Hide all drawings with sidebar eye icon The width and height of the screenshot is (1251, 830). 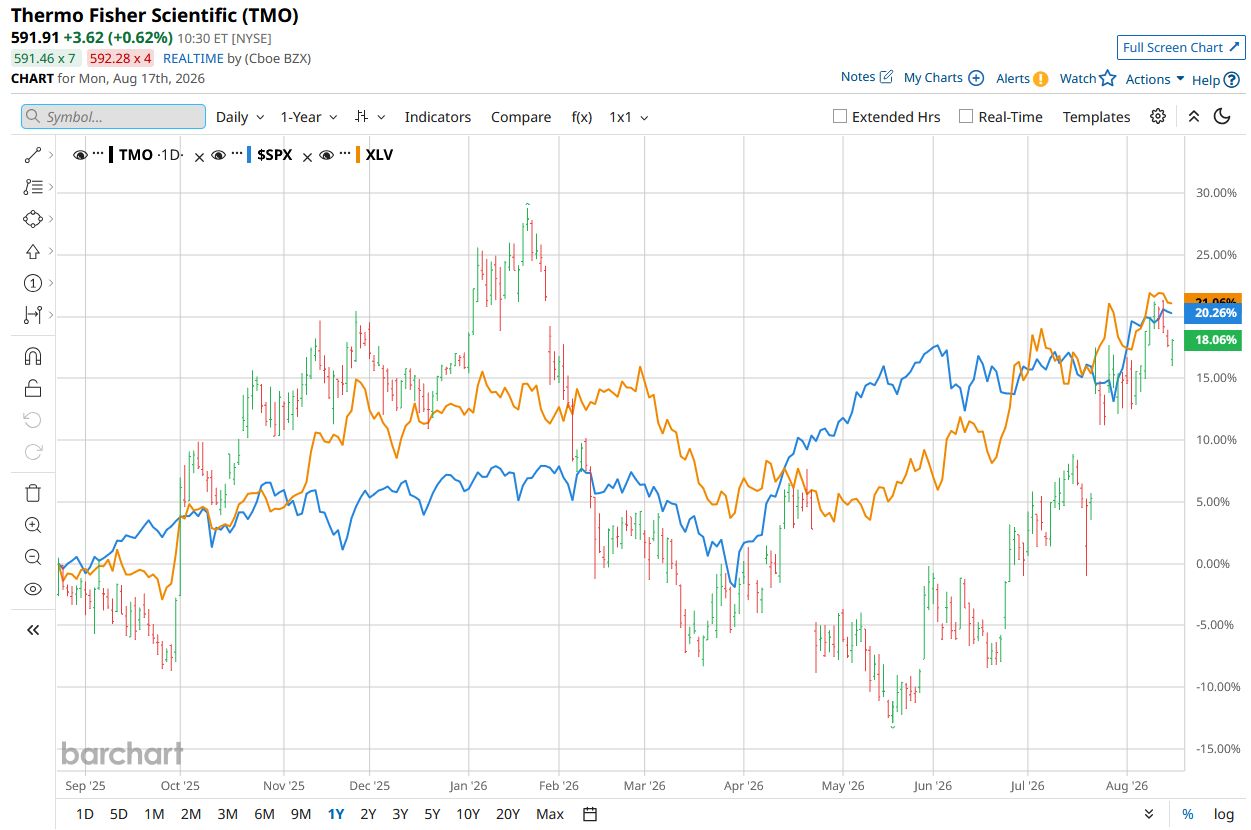pyautogui.click(x=33, y=589)
